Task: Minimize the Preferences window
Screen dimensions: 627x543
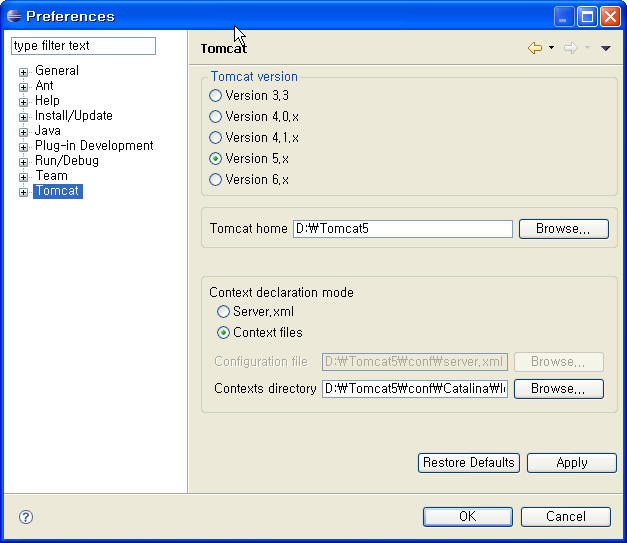Action: [564, 16]
